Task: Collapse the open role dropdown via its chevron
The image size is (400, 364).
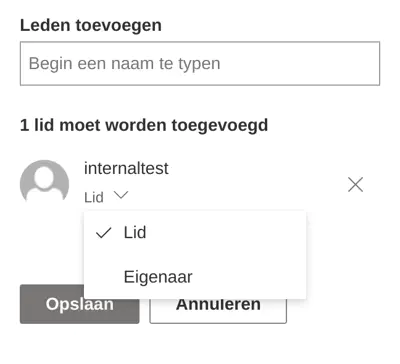Action: [x=121, y=194]
